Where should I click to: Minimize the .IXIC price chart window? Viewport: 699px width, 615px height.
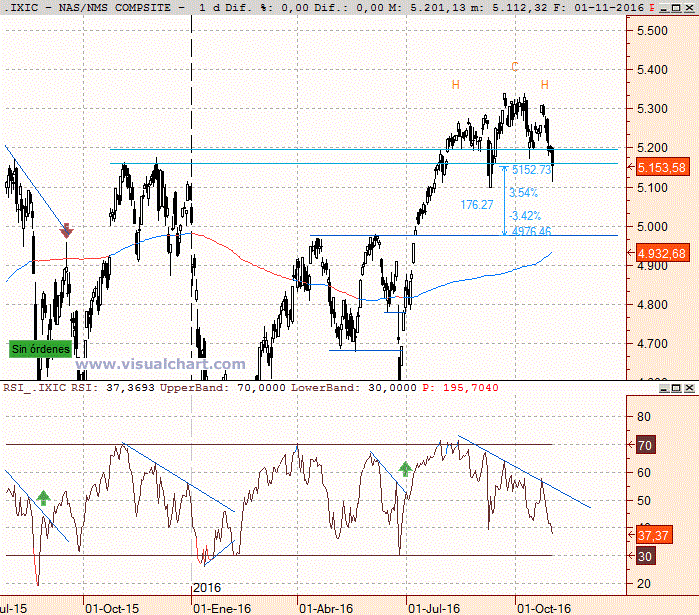point(664,8)
